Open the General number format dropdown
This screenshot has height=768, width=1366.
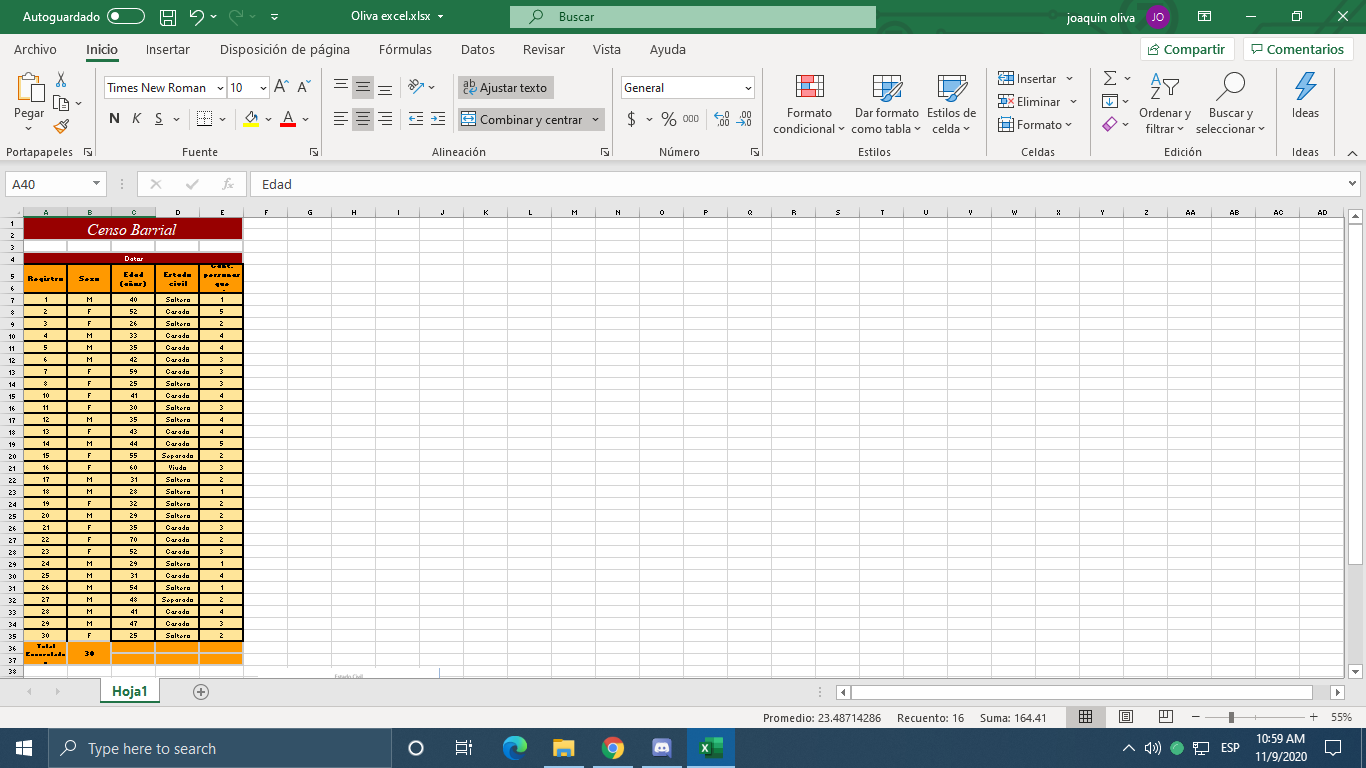pos(748,87)
